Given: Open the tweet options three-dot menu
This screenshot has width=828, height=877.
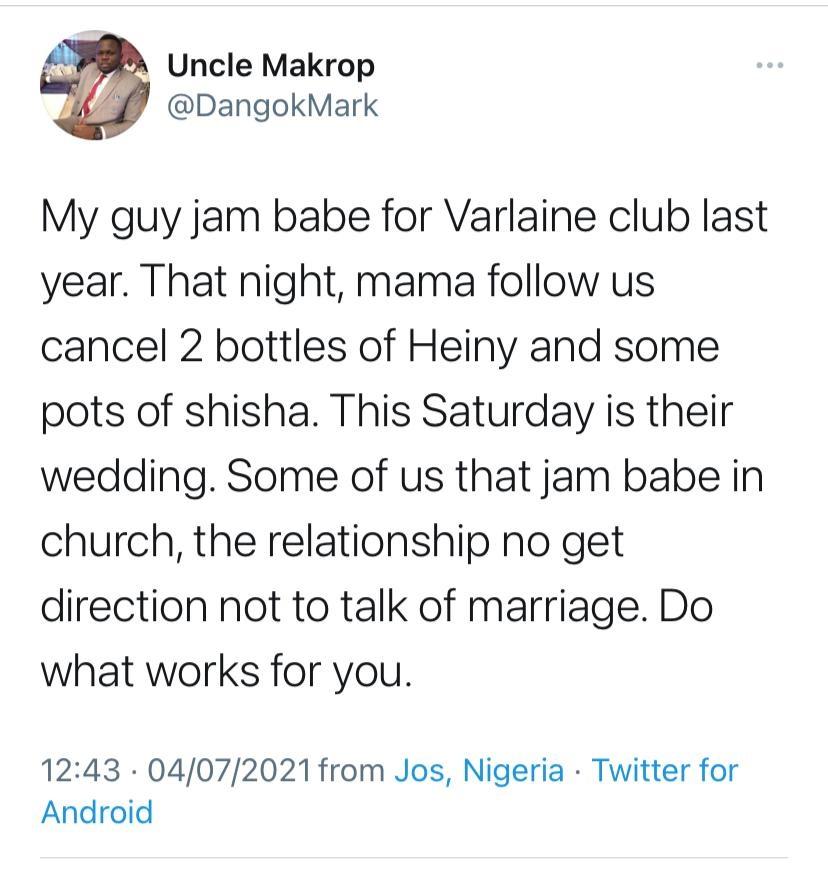Looking at the screenshot, I should [x=769, y=62].
